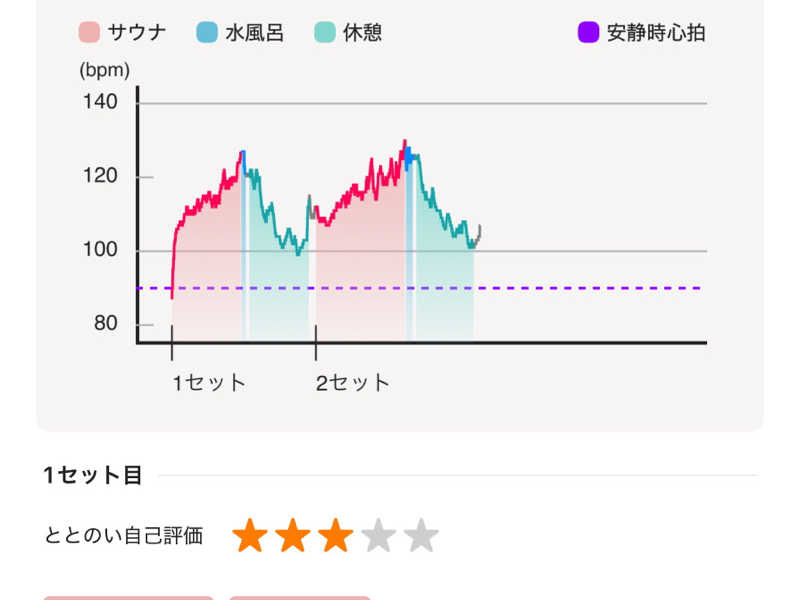Select the 1セット timeline marker
The width and height of the screenshot is (800, 600).
(209, 383)
